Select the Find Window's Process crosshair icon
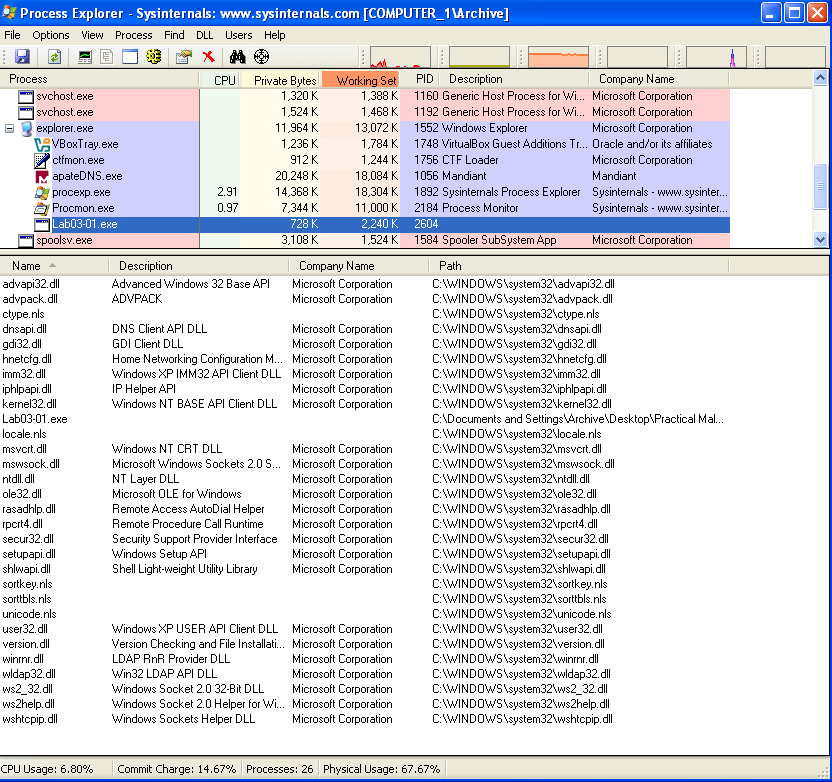 262,57
